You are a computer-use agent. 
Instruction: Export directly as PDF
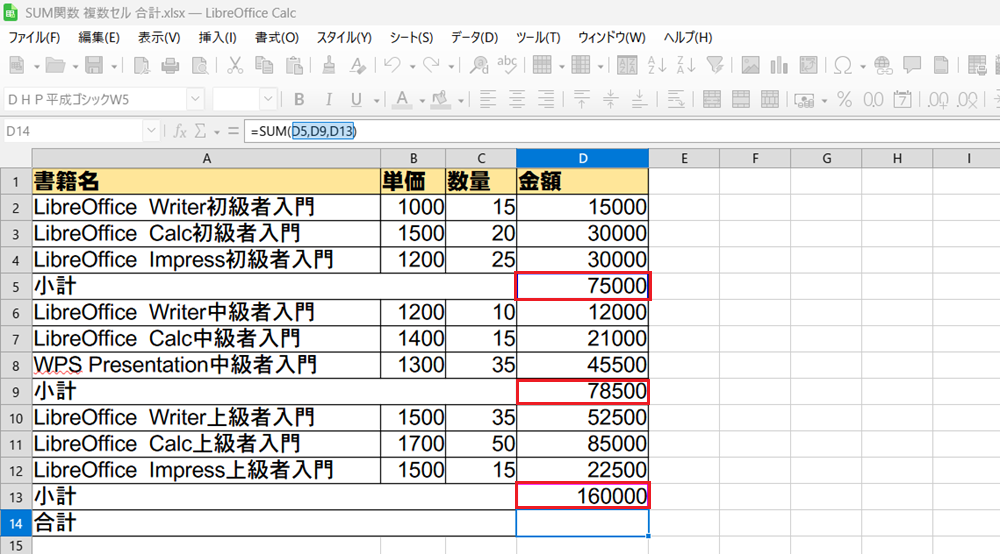click(x=142, y=65)
